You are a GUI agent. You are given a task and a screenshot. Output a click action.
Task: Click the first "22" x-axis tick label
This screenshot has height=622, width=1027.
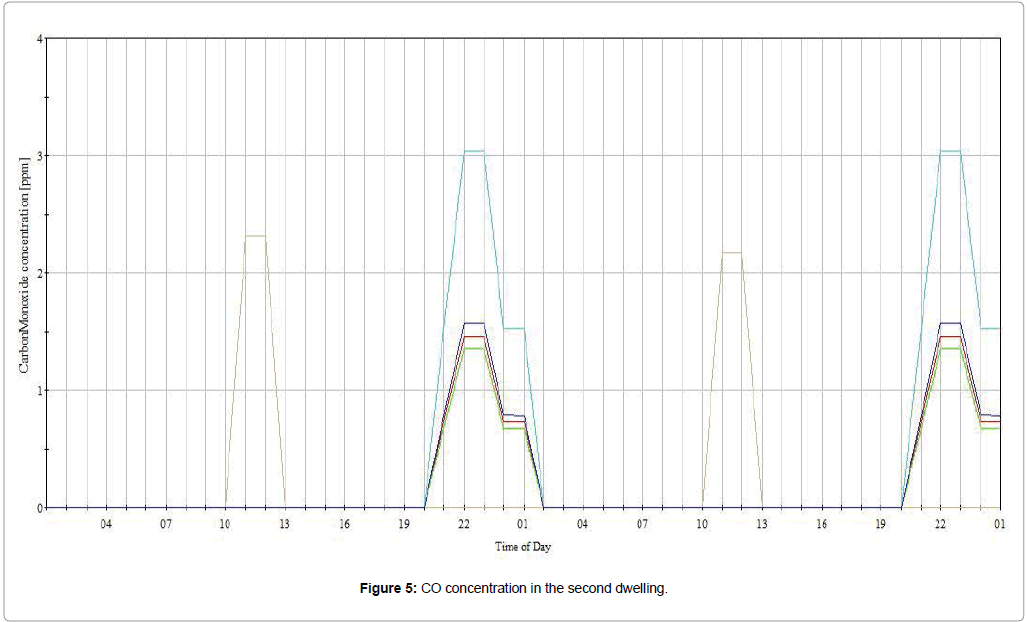pyautogui.click(x=464, y=523)
